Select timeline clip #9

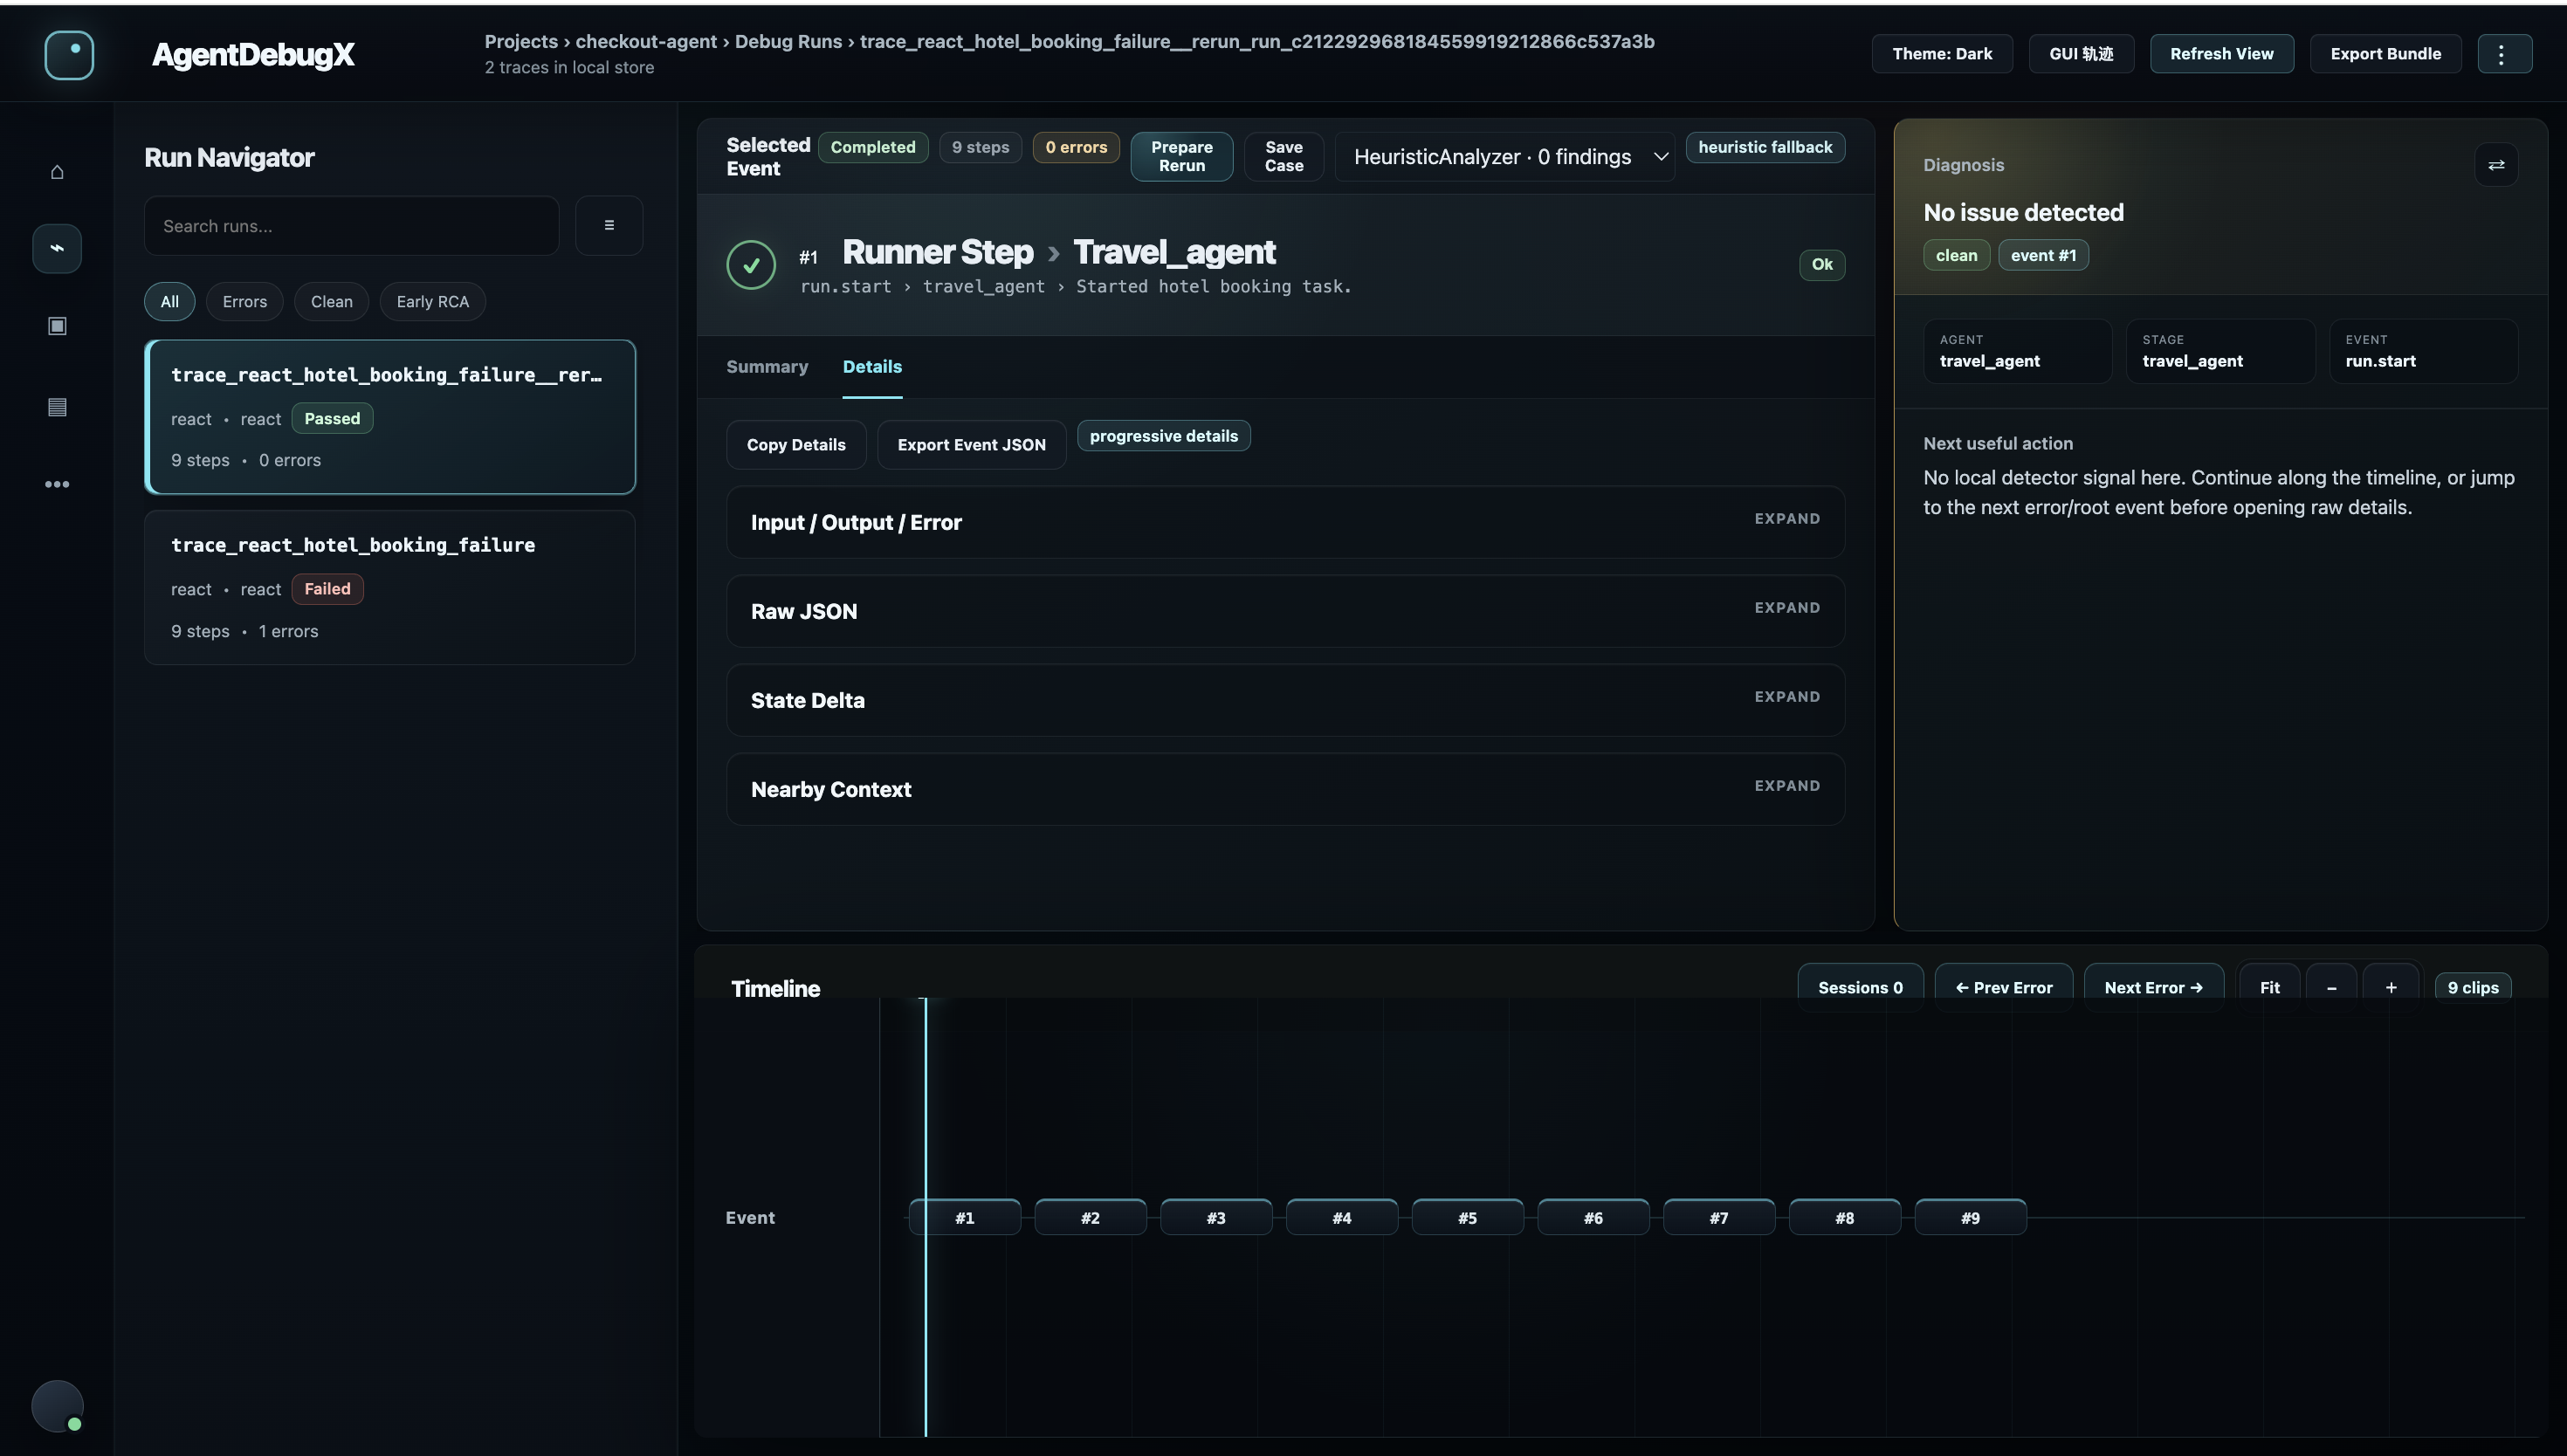(1970, 1217)
